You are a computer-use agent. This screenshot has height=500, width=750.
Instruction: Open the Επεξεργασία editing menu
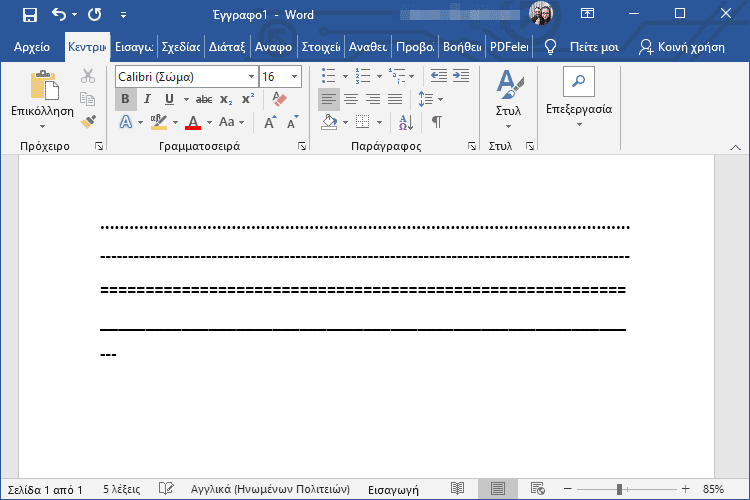coord(579,98)
